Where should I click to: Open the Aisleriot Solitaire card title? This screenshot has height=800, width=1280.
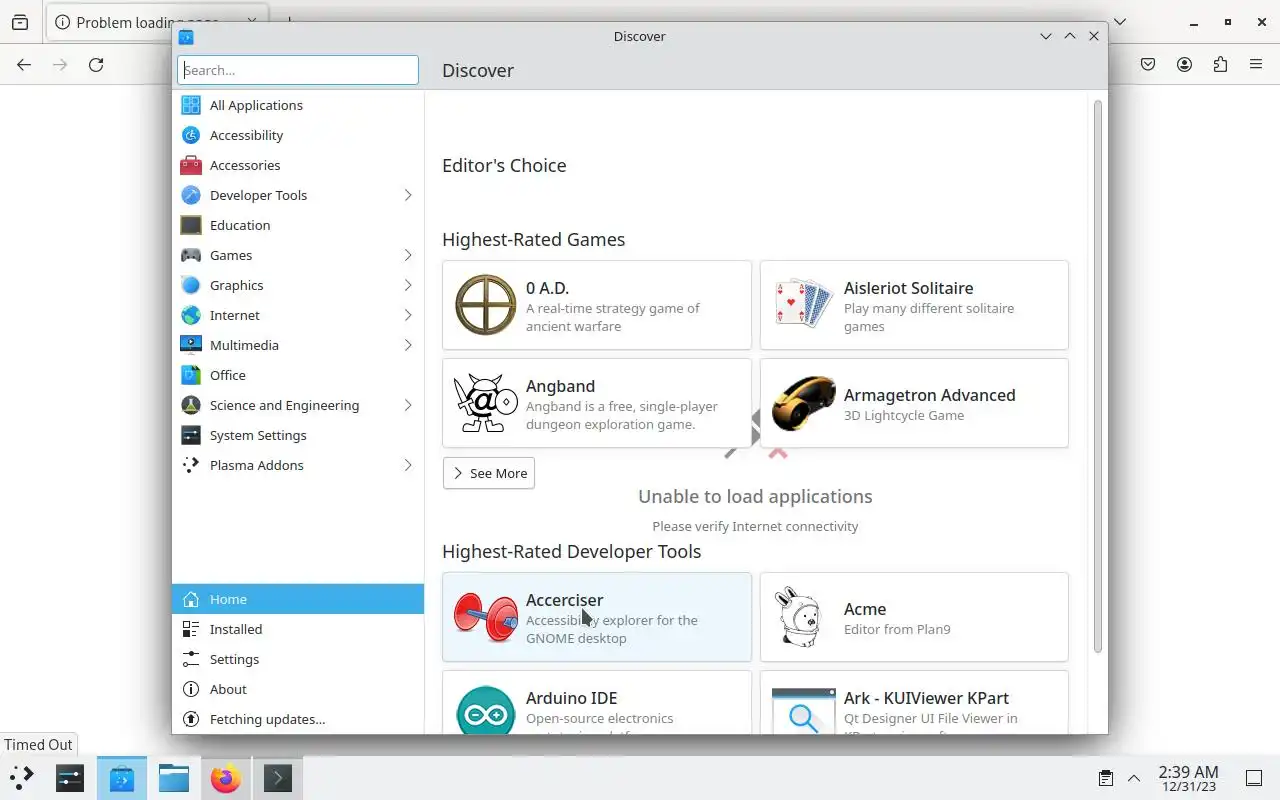coord(908,288)
